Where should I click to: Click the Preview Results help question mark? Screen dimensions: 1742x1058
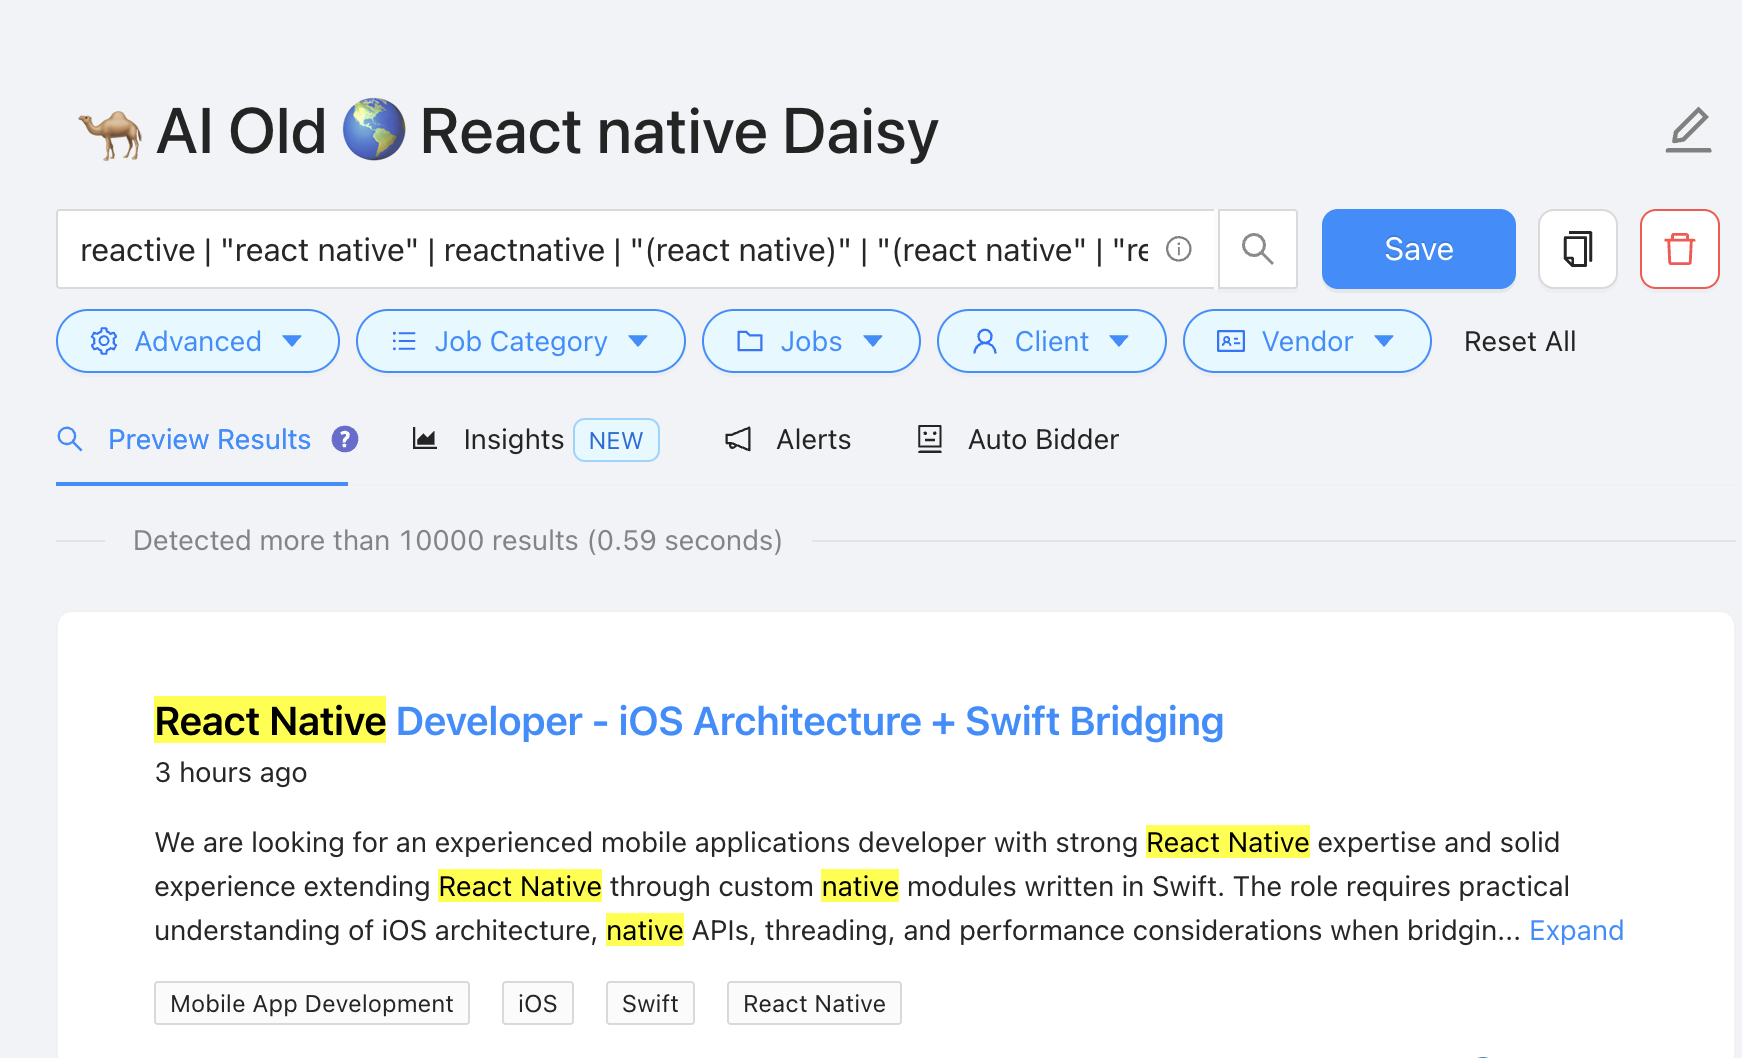345,439
